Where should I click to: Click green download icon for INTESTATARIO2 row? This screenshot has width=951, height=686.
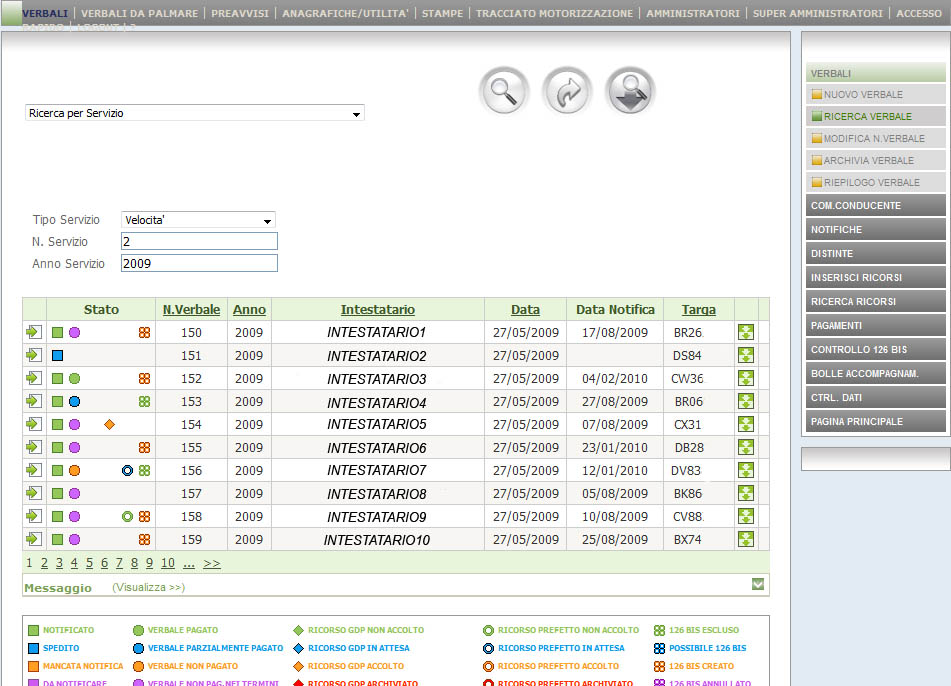pyautogui.click(x=746, y=355)
